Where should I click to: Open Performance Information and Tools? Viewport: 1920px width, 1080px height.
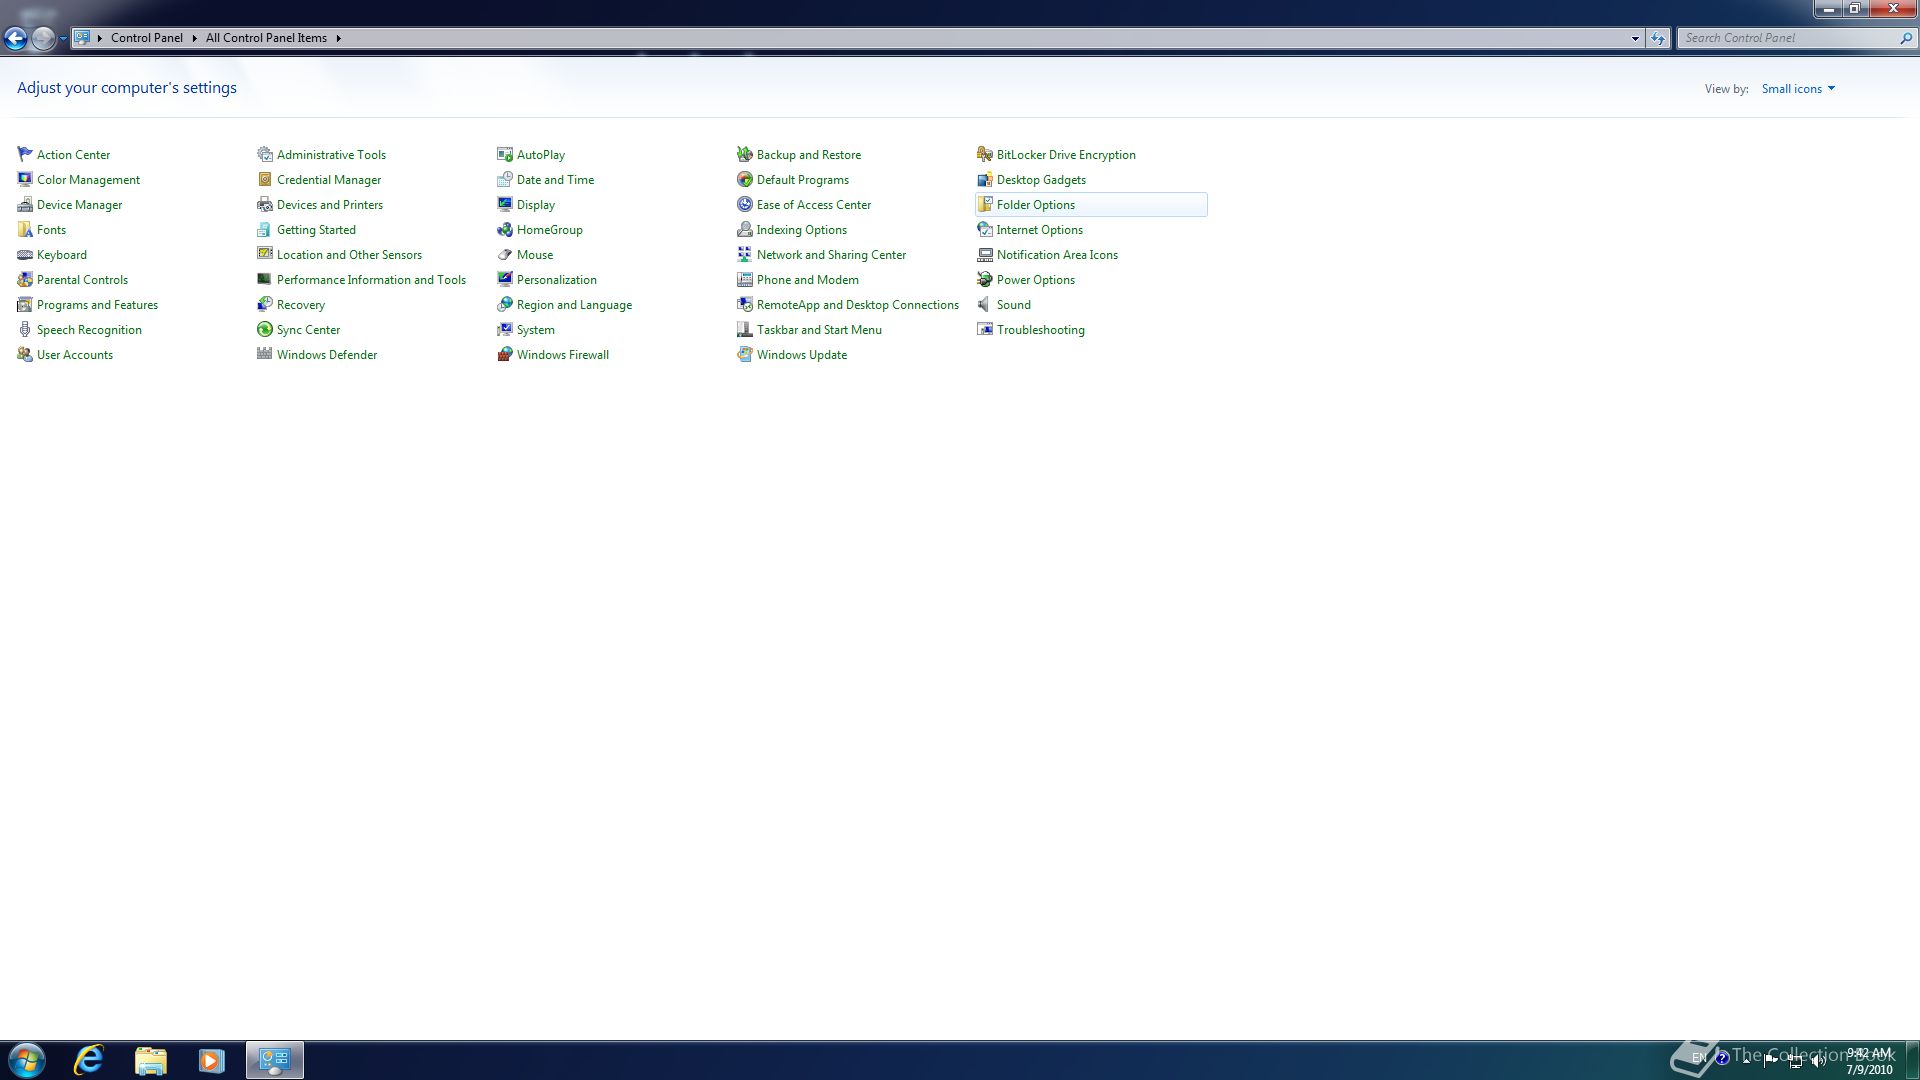371,280
